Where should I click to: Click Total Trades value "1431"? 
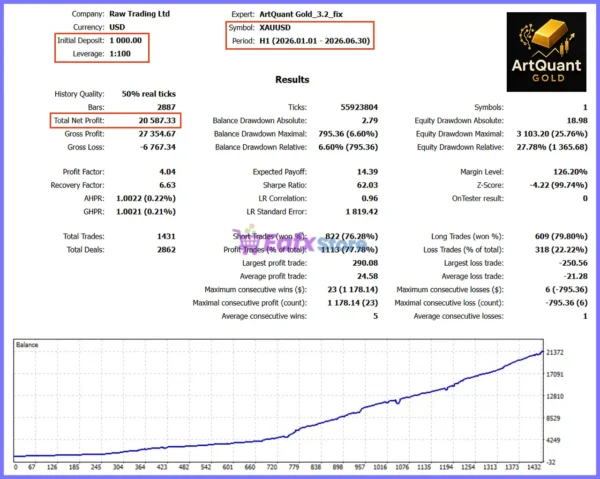point(166,236)
